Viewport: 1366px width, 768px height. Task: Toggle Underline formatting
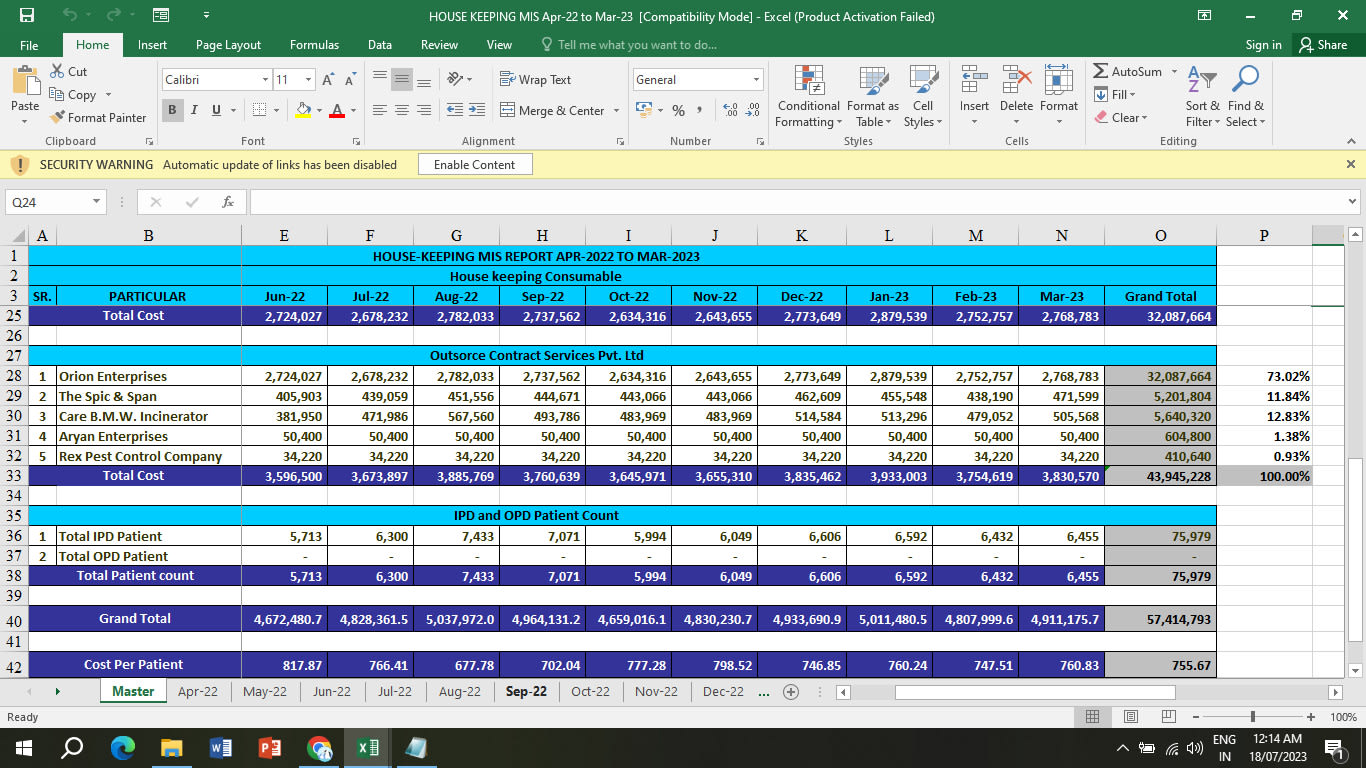click(216, 110)
